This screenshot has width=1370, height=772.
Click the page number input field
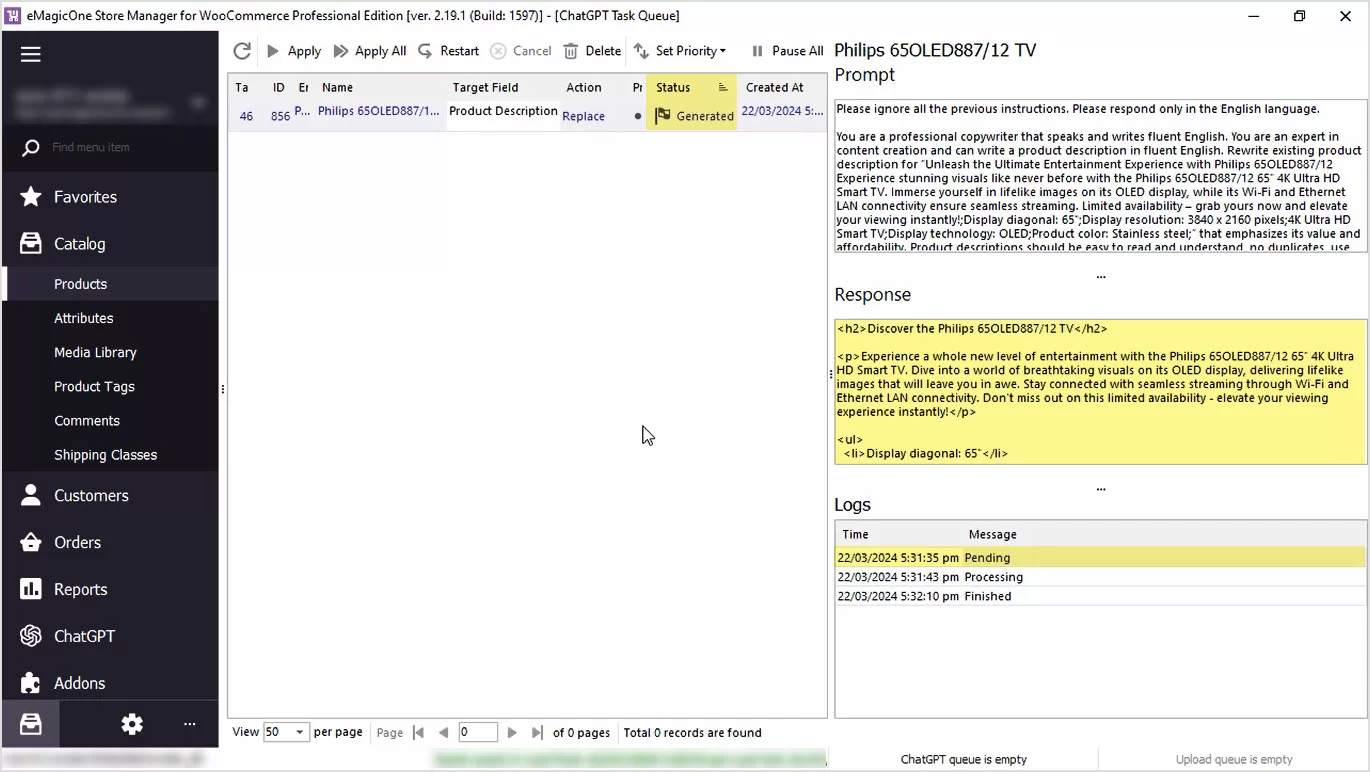[x=477, y=733]
